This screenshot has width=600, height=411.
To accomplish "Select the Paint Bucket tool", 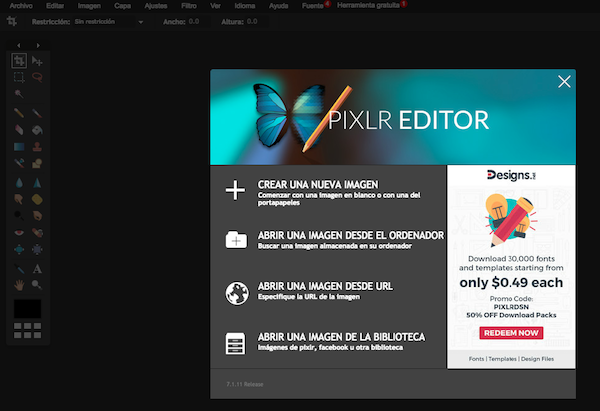I will [37, 130].
